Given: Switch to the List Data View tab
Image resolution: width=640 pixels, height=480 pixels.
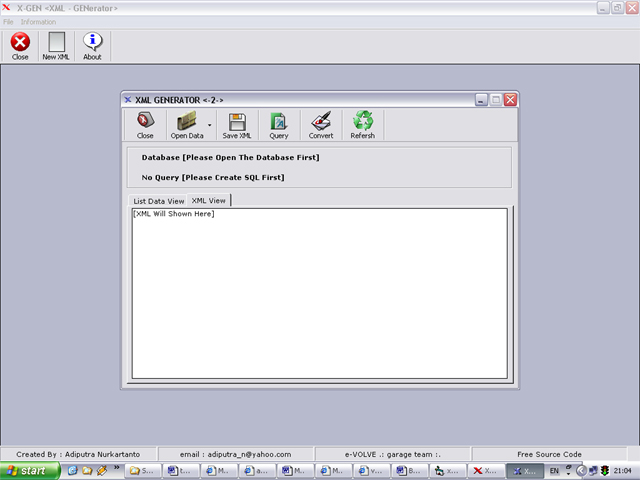Looking at the screenshot, I should click(159, 201).
